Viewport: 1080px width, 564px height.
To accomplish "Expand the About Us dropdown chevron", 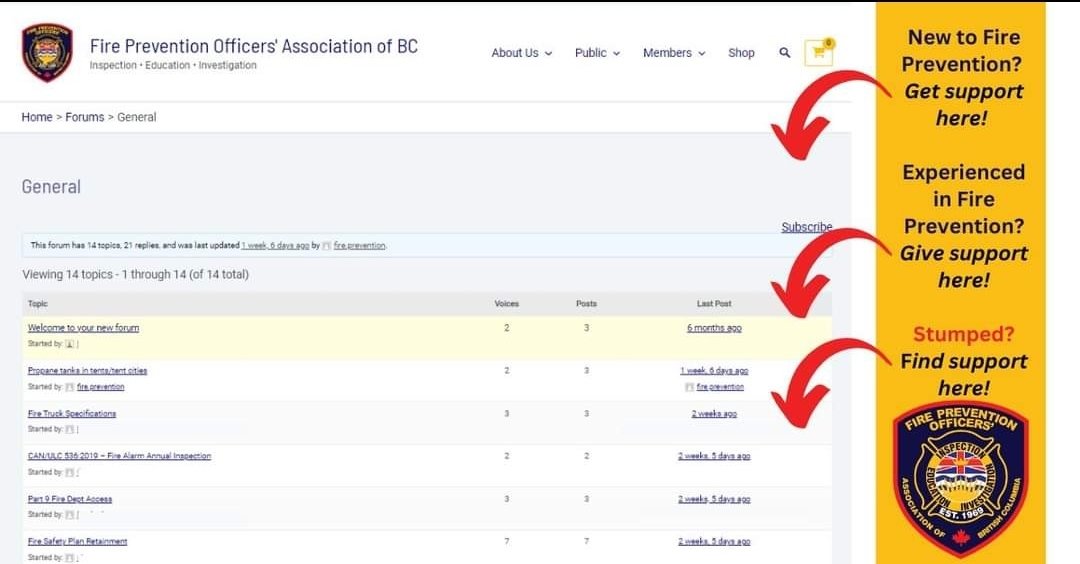I will pyautogui.click(x=548, y=53).
